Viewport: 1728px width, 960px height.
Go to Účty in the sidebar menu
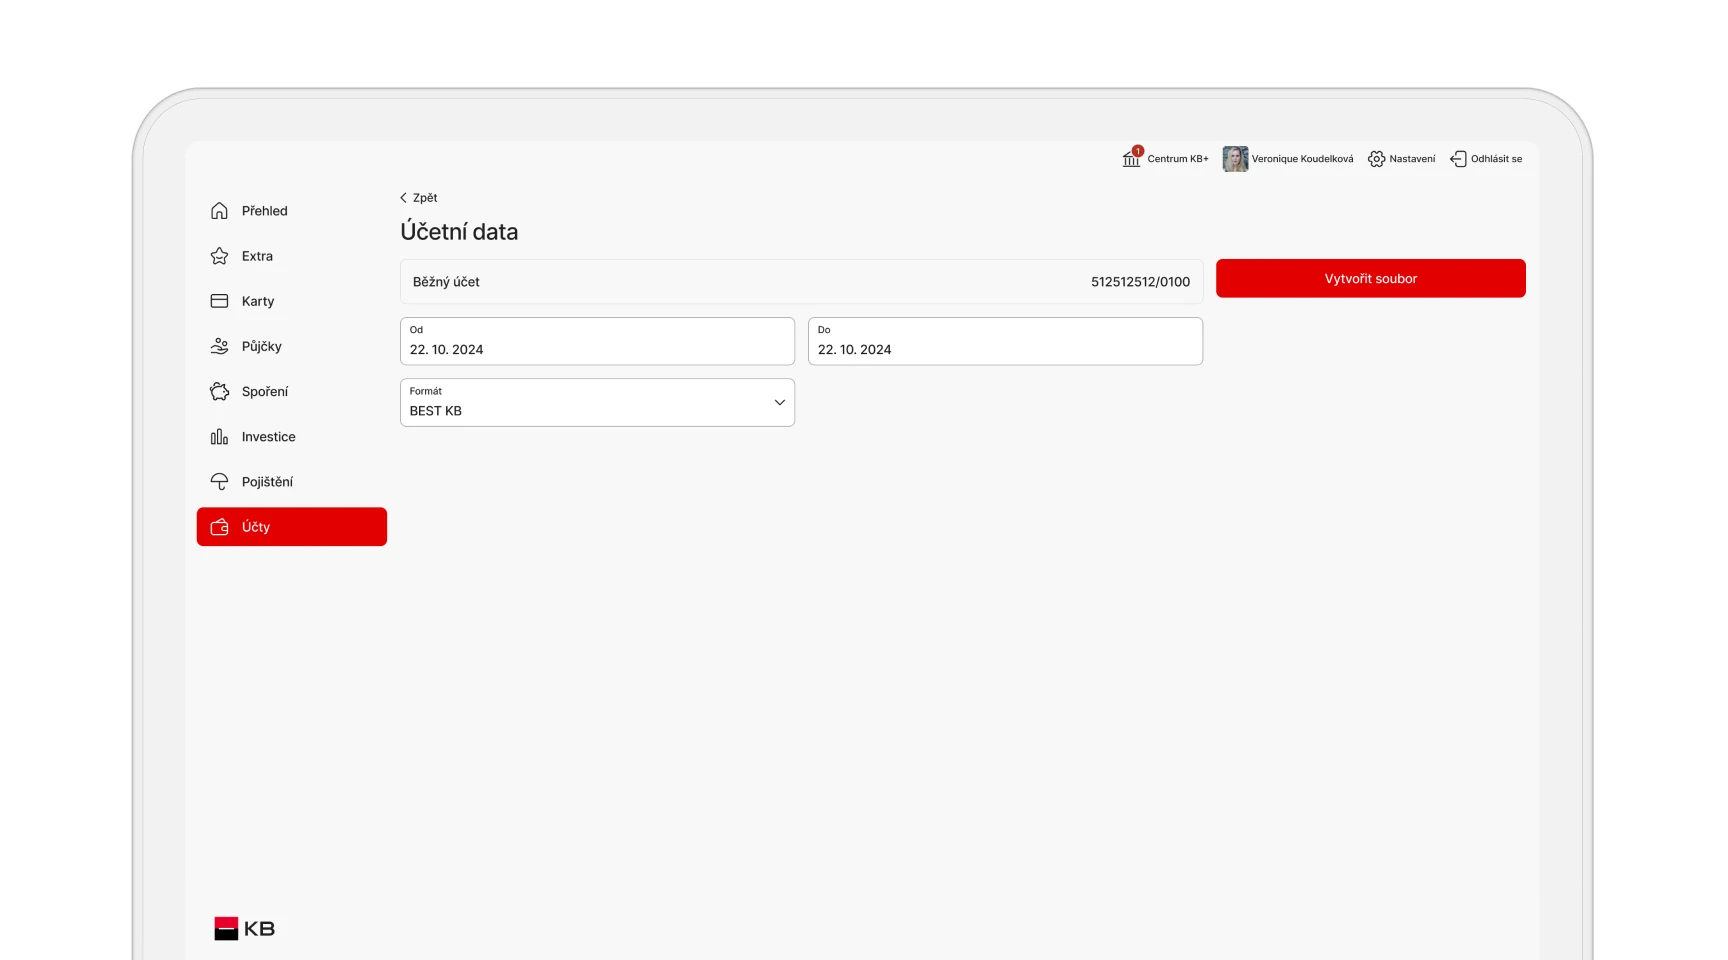pyautogui.click(x=291, y=527)
